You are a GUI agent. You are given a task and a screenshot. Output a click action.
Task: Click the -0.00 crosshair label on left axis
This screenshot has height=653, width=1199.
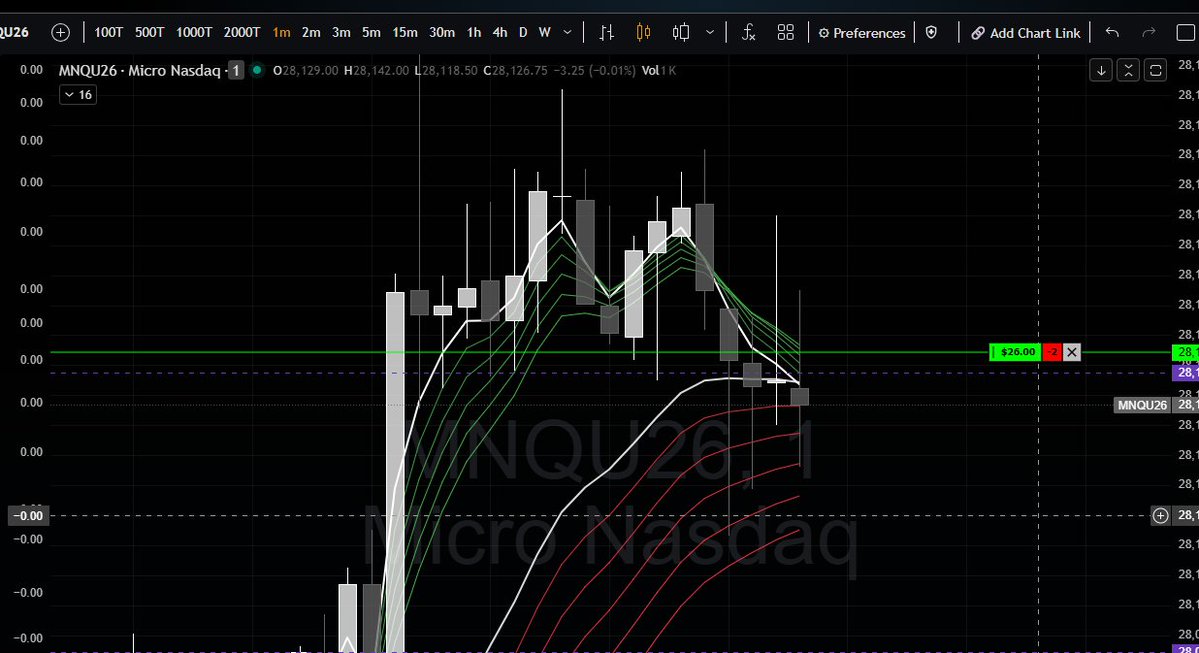28,515
